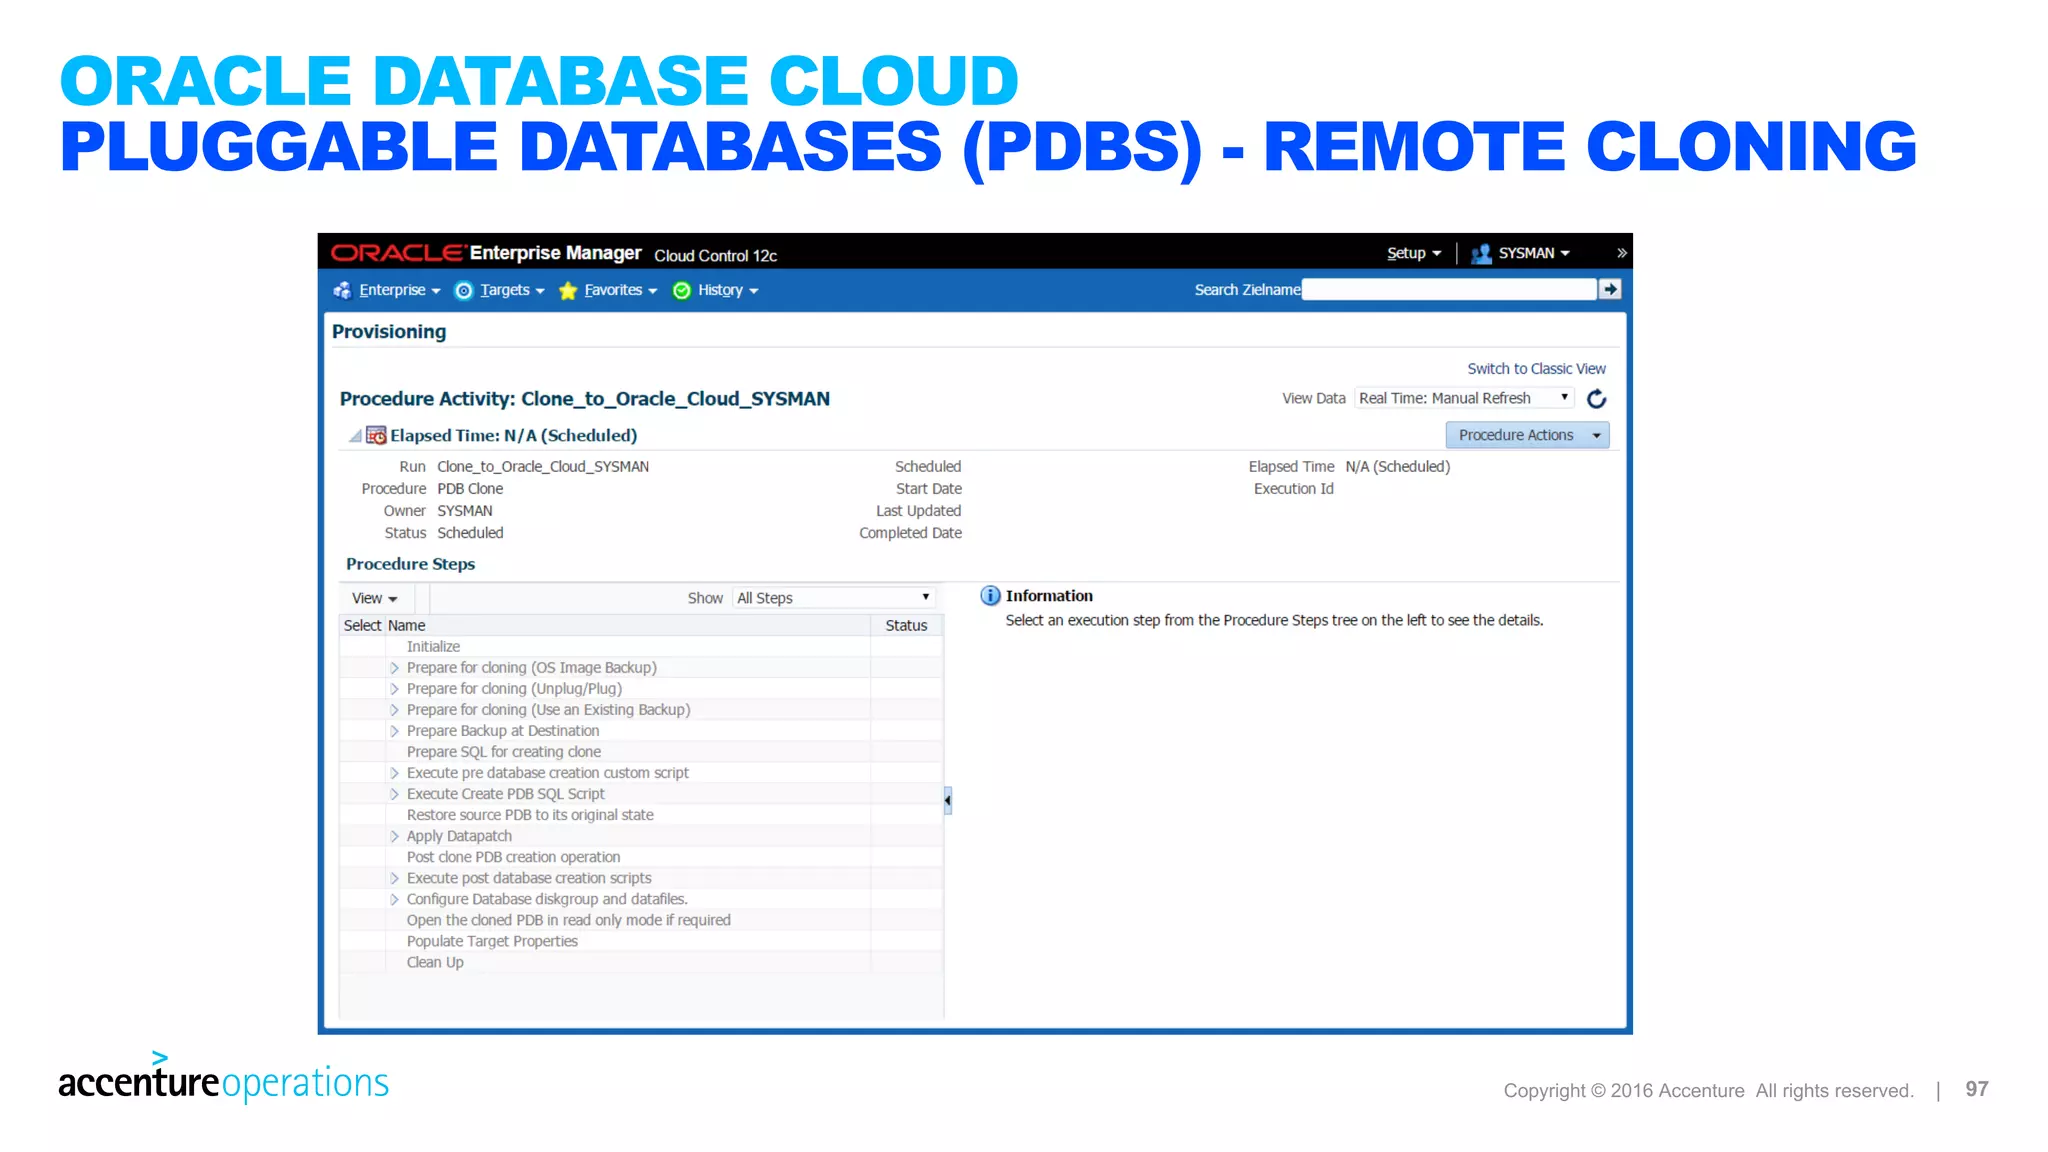The image size is (2048, 1152).
Task: Select Restore source PDB to its original state
Action: [x=530, y=815]
